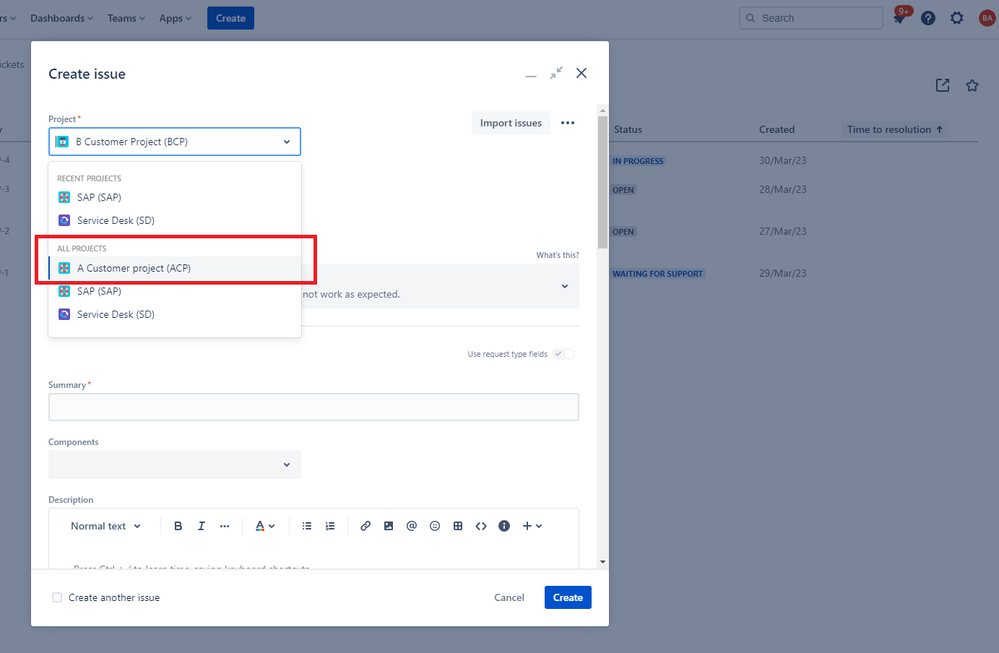Select SAP (SAP) under Recent Projects
The width and height of the screenshot is (999, 653).
pos(175,197)
